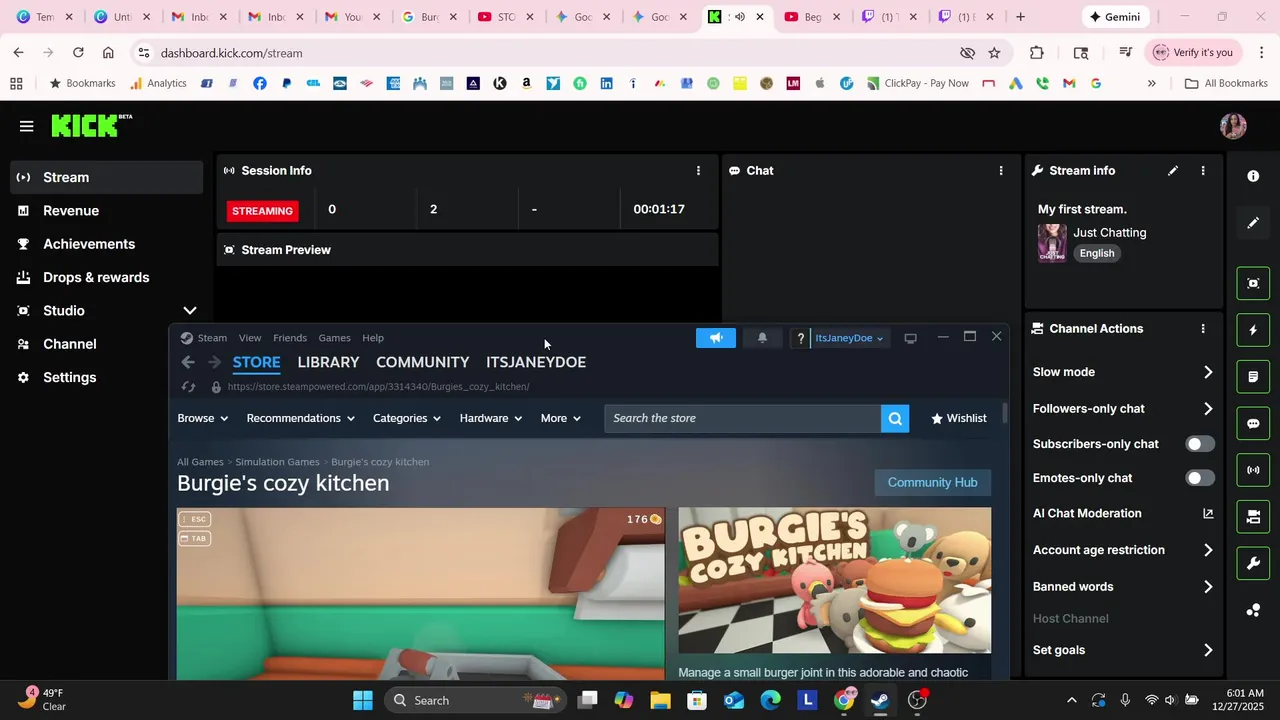Open Kick hamburger menu icon
This screenshot has height=720, width=1280.
26,126
